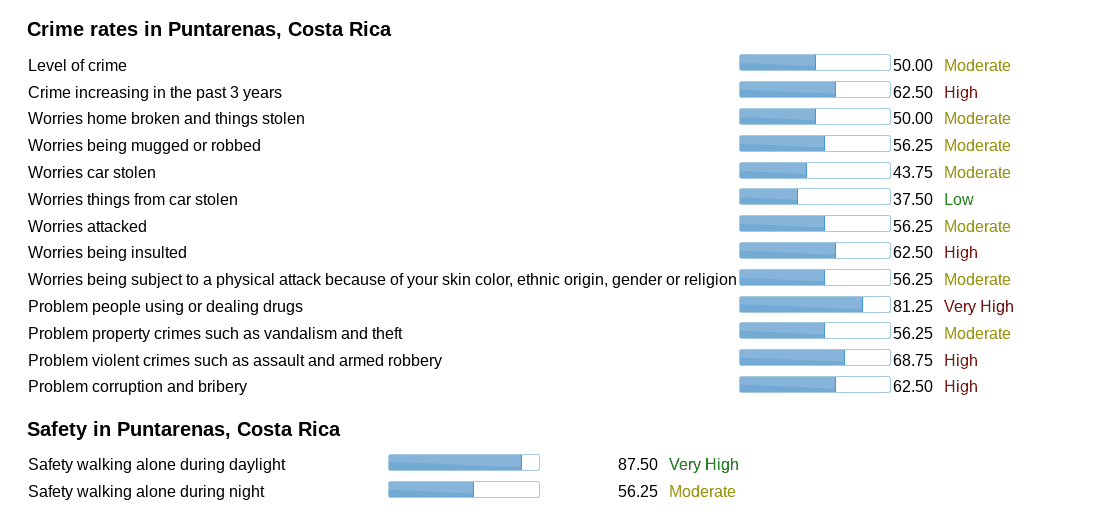Click the 'Worries things from car stolen' bar
Image resolution: width=1108 pixels, height=512 pixels.
pos(814,197)
